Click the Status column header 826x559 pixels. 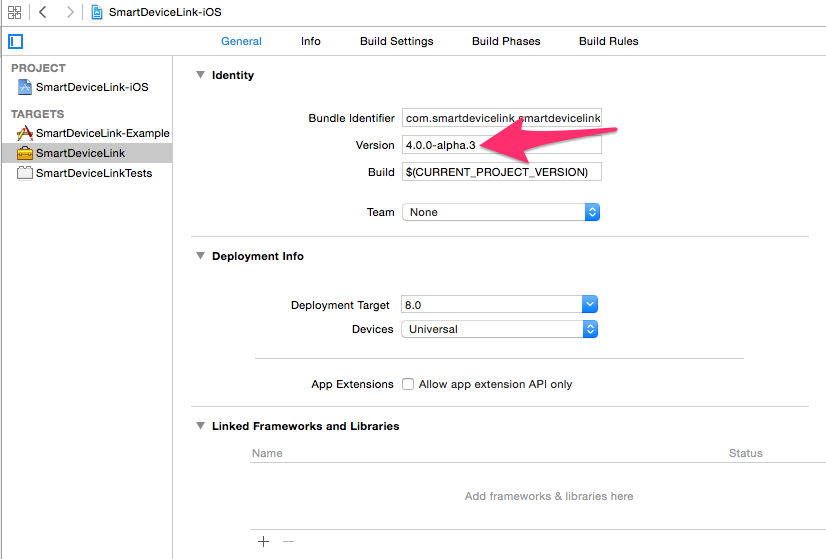(x=745, y=453)
